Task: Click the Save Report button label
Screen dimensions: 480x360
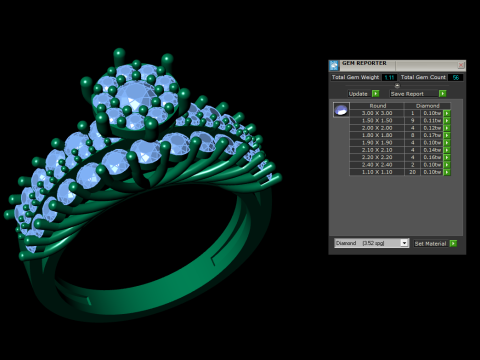Action: click(x=407, y=94)
